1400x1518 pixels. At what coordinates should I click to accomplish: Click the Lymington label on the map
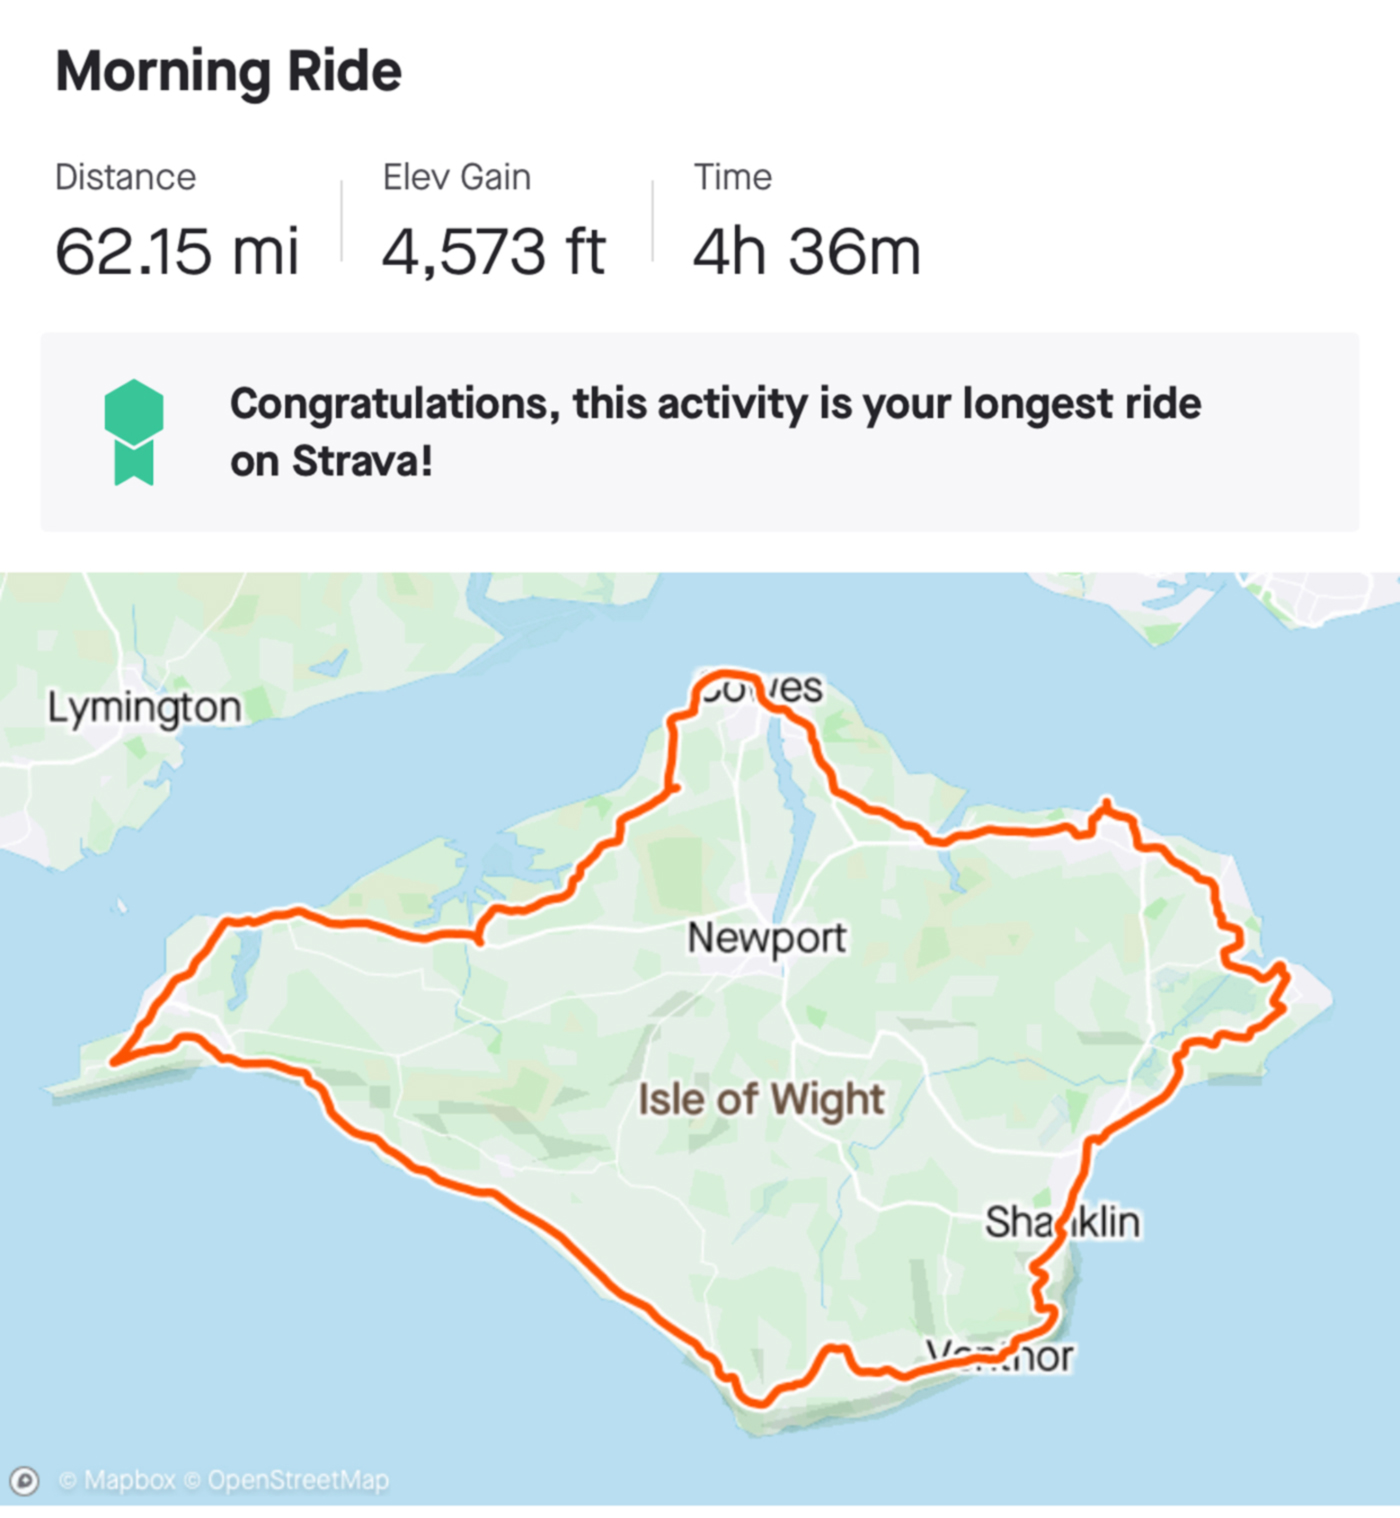click(x=144, y=708)
